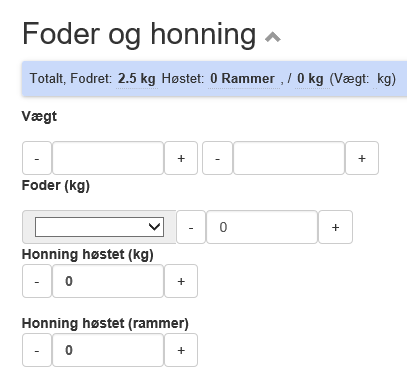Focus the first Vægt input field

click(x=108, y=158)
